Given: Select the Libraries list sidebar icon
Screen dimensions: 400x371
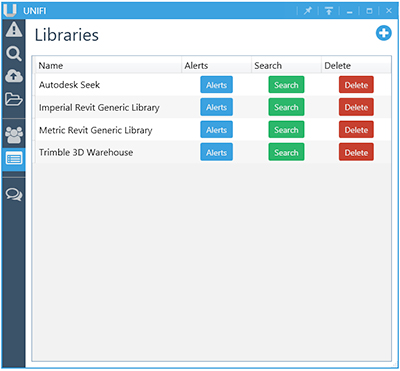Looking at the screenshot, I should click(14, 159).
